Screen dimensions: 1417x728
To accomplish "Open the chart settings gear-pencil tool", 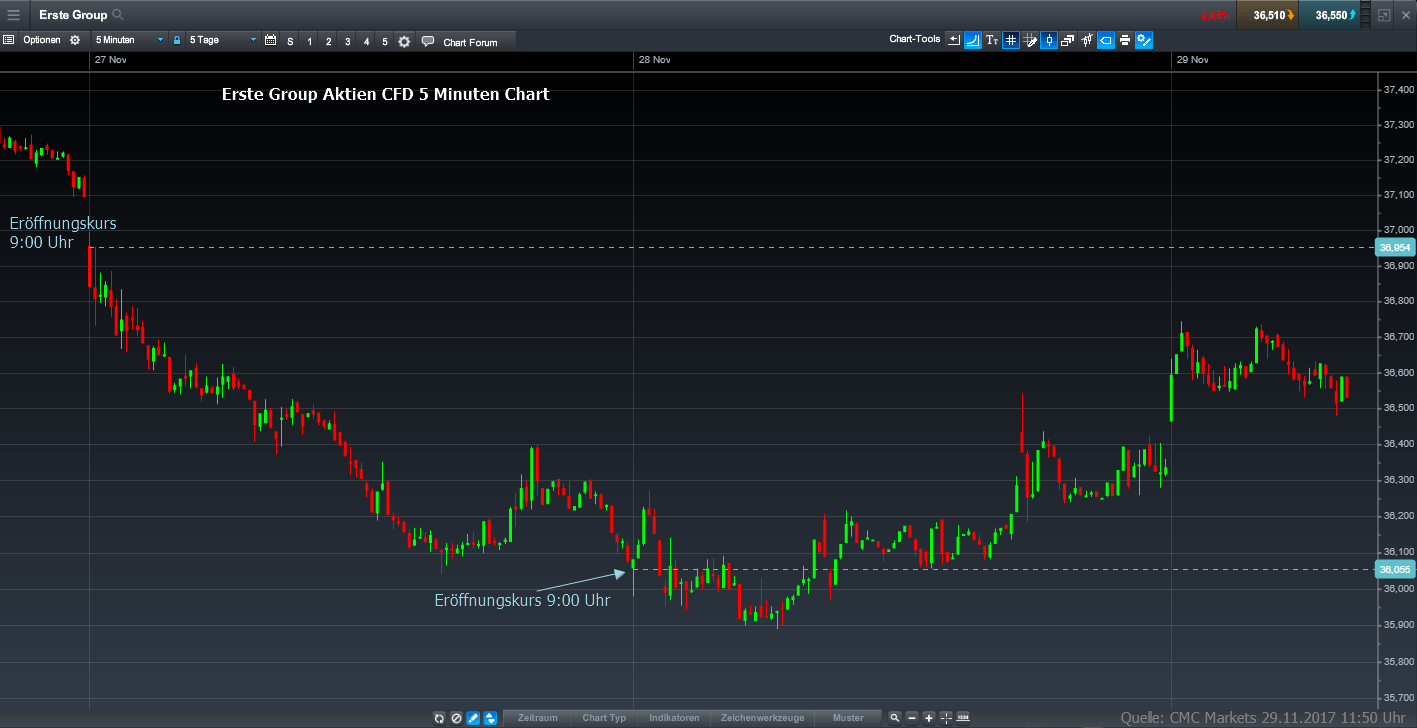I will click(x=1144, y=40).
